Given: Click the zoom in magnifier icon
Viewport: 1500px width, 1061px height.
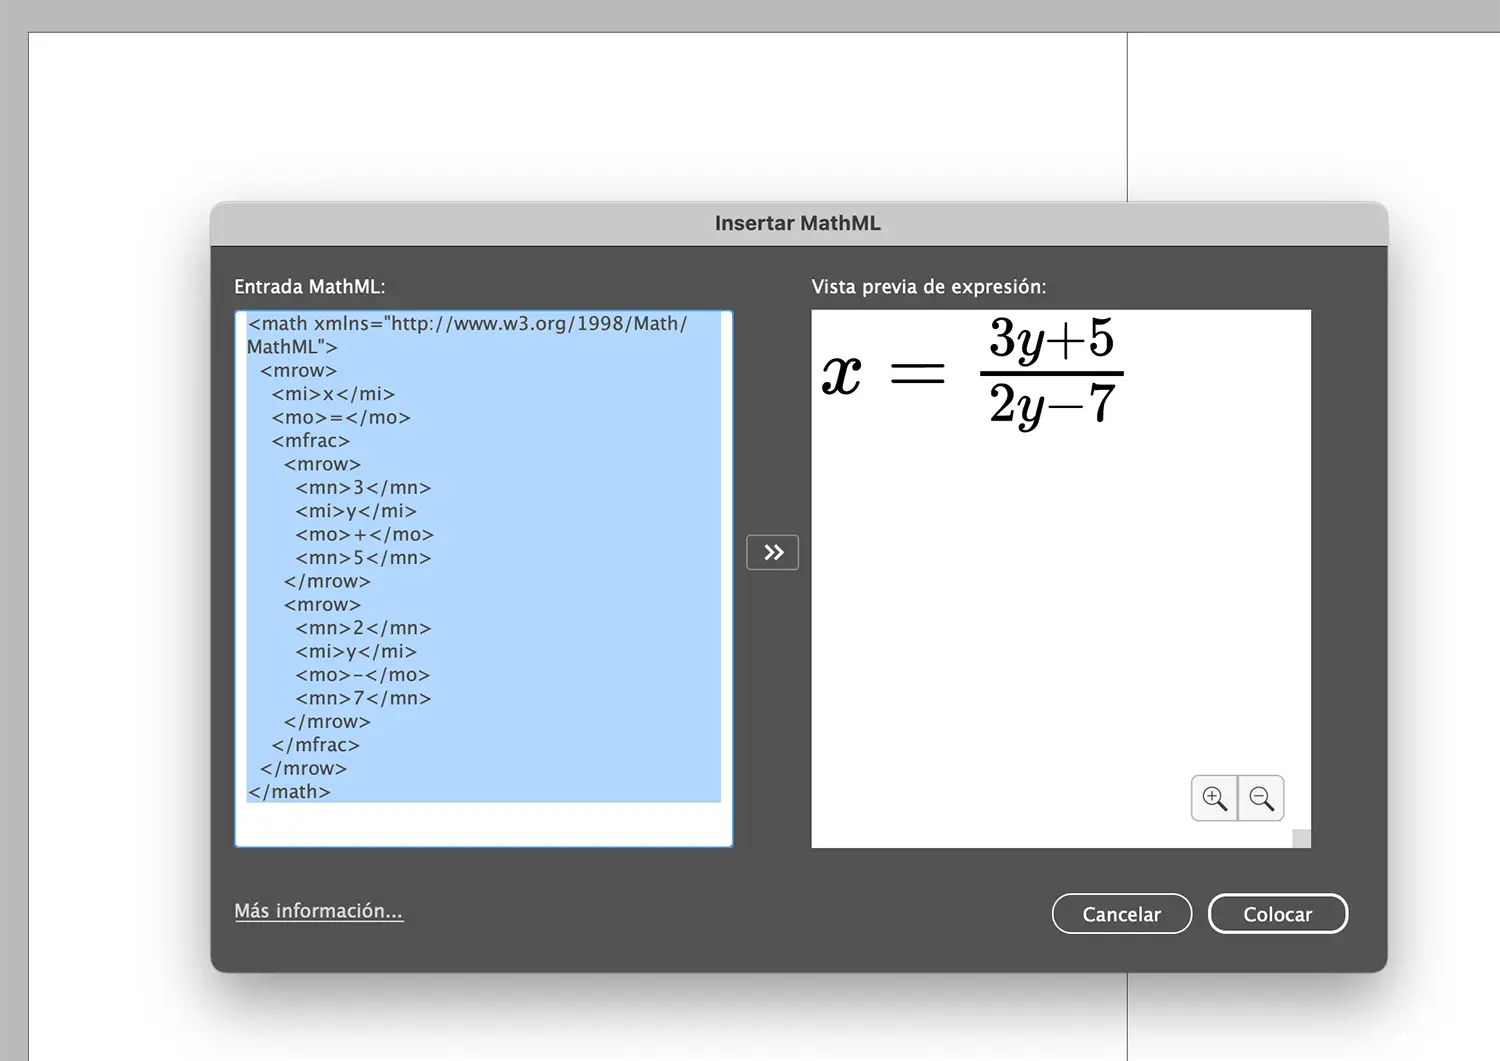Looking at the screenshot, I should (1214, 798).
